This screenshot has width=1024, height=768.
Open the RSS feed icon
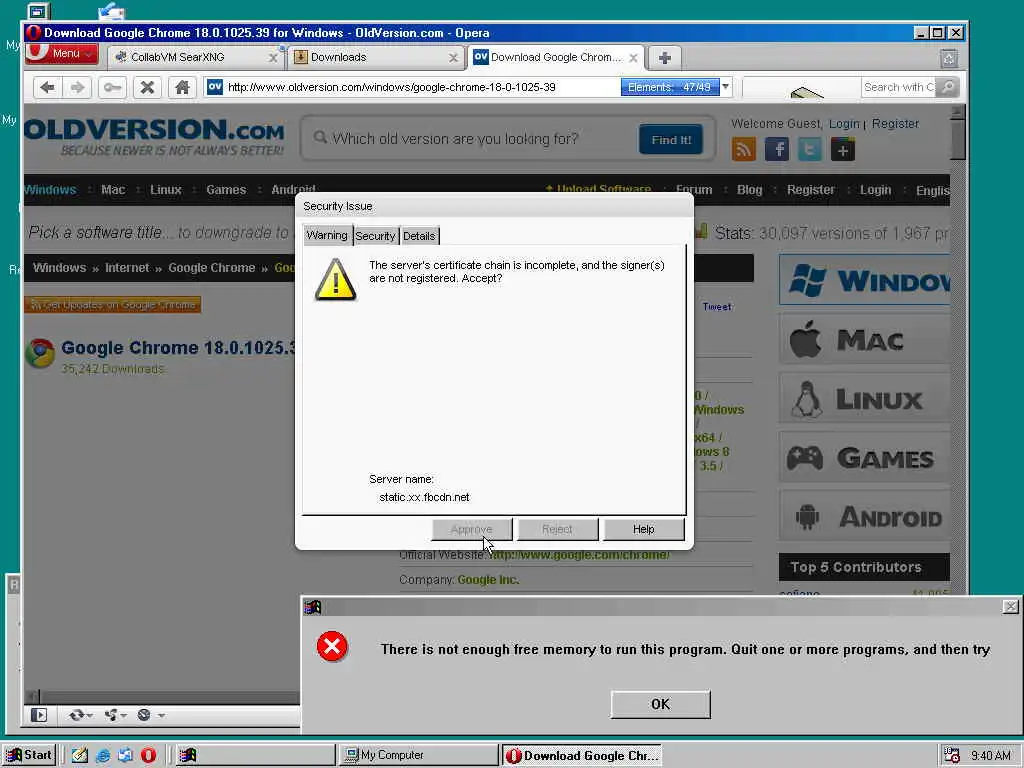[x=744, y=150]
